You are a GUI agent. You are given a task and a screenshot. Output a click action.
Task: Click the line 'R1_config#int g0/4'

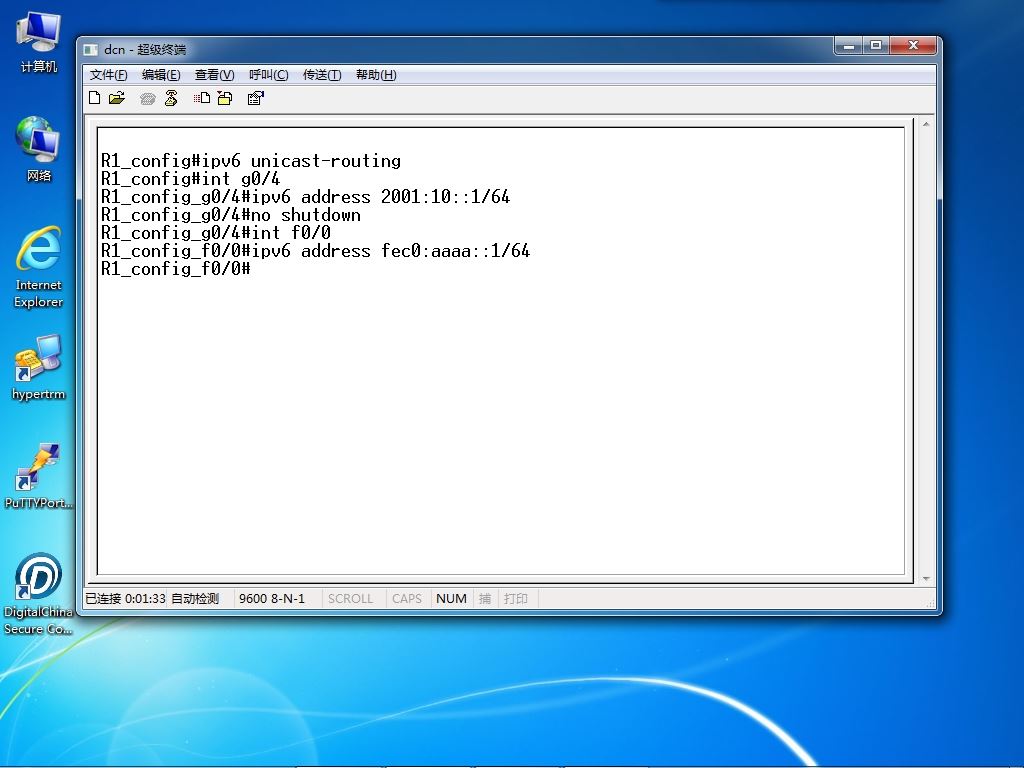pos(190,178)
